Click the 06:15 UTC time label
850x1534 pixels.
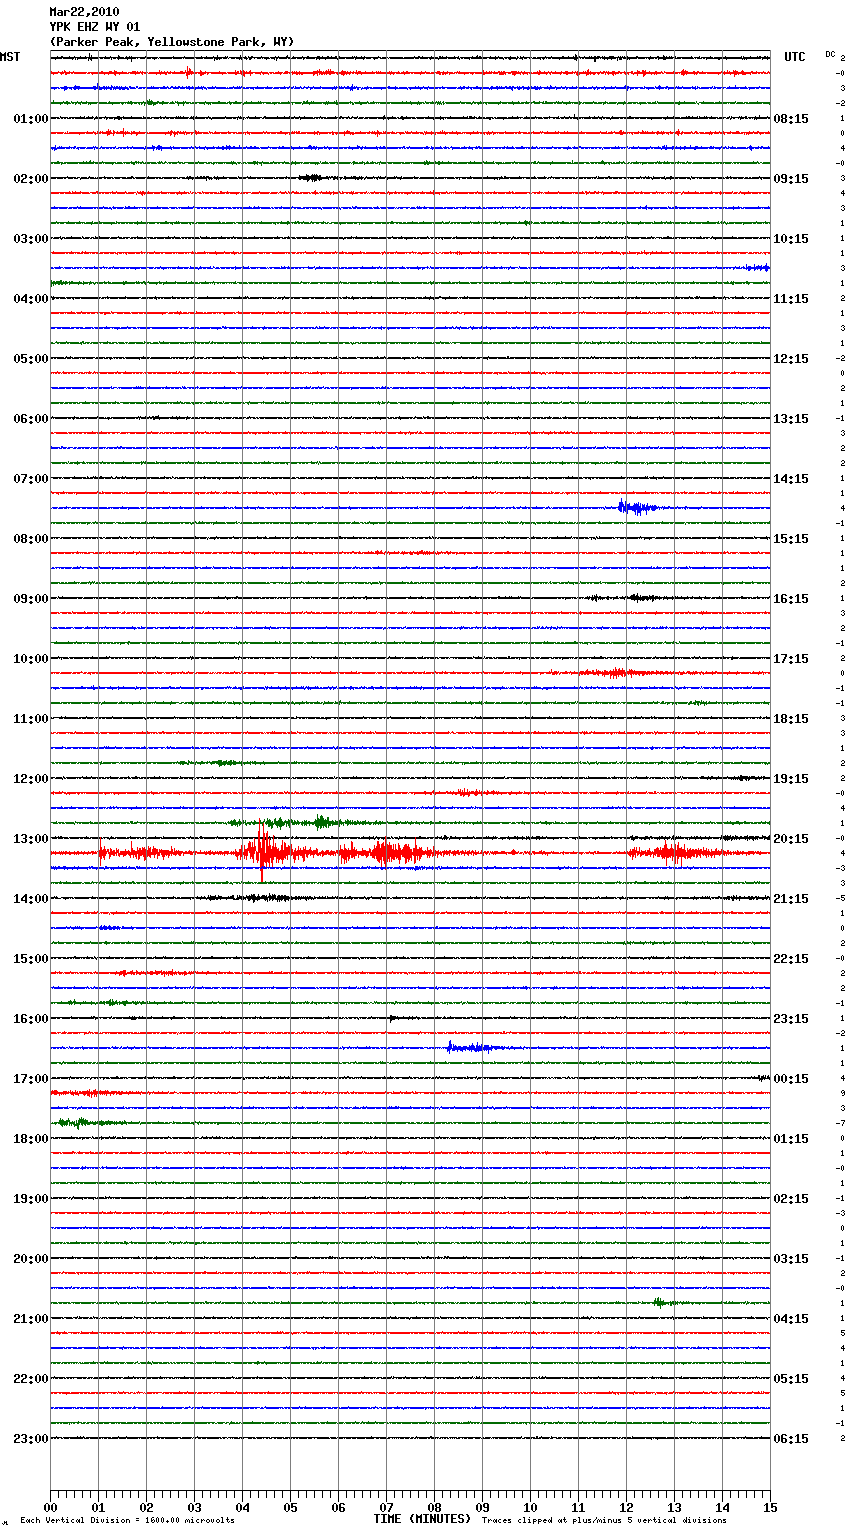tap(791, 1439)
